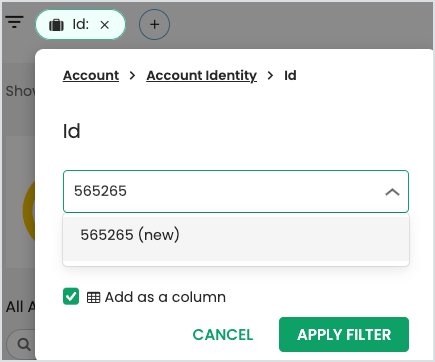Click the table grid icon beside Add as a column
The width and height of the screenshot is (435, 362).
93,297
